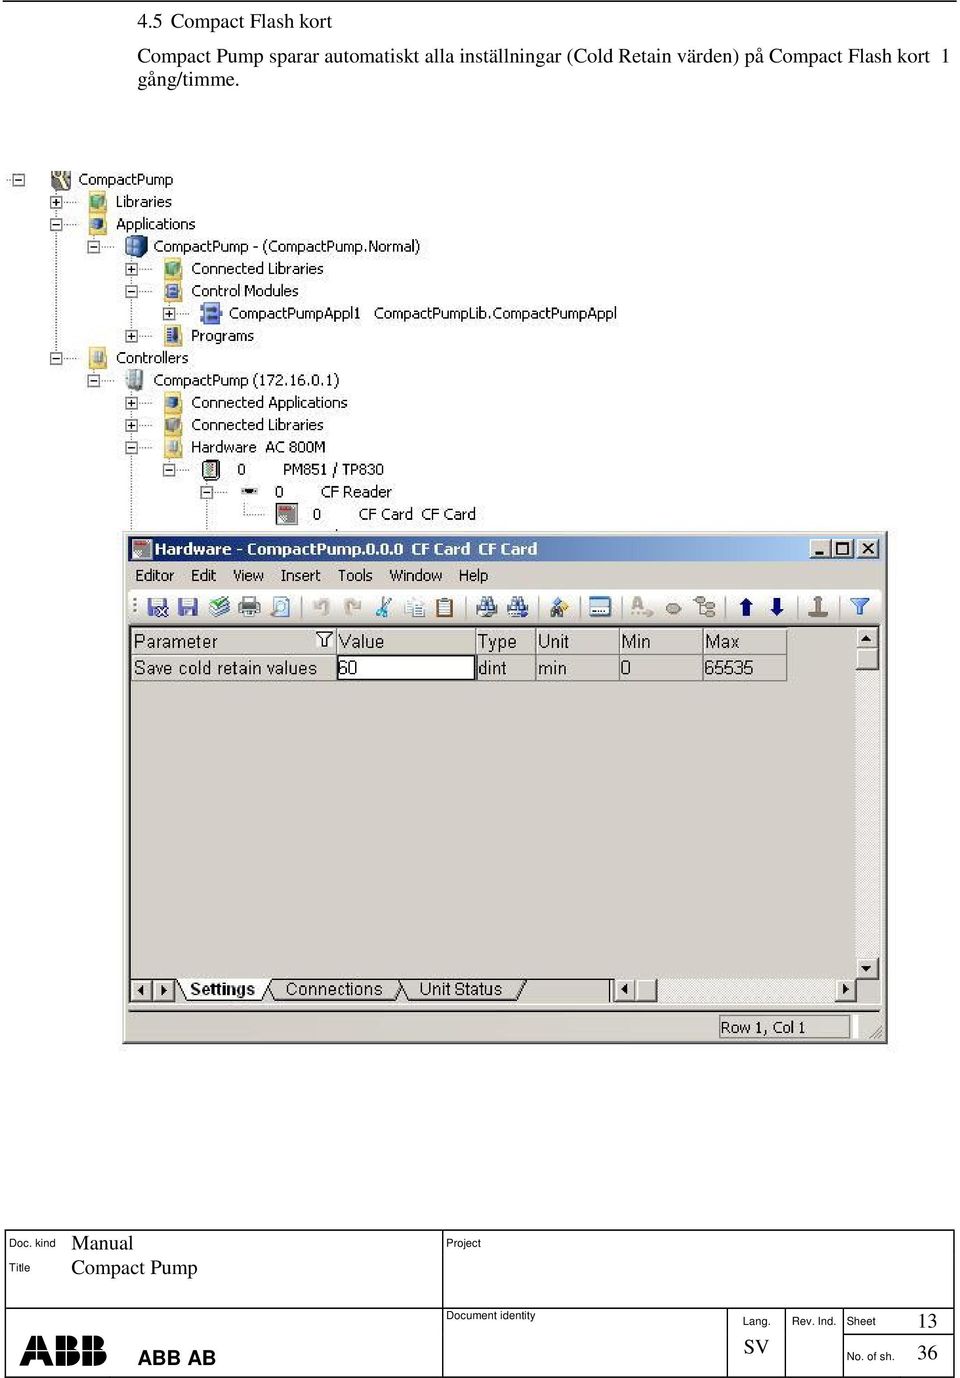Collapse the Controllers tree node
Screen dimensions: 960x1378
[x=56, y=358]
